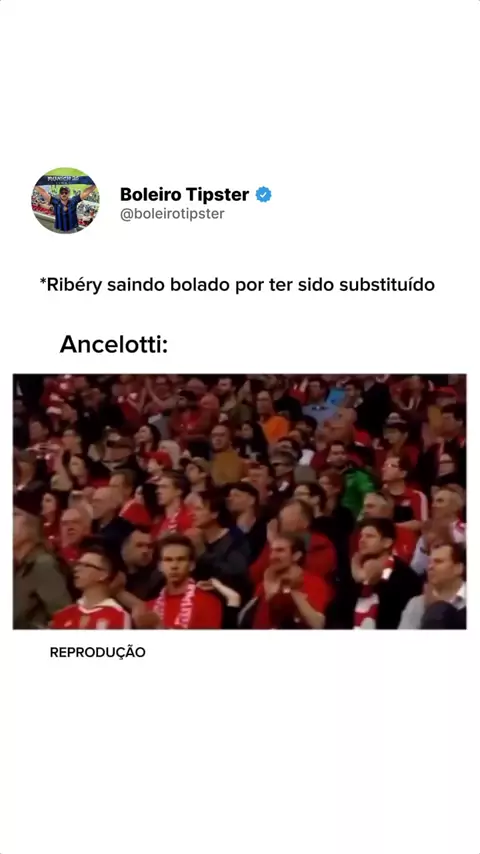Click the REPRODUÇÃO credit label
The height and width of the screenshot is (854, 480).
pyautogui.click(x=98, y=652)
